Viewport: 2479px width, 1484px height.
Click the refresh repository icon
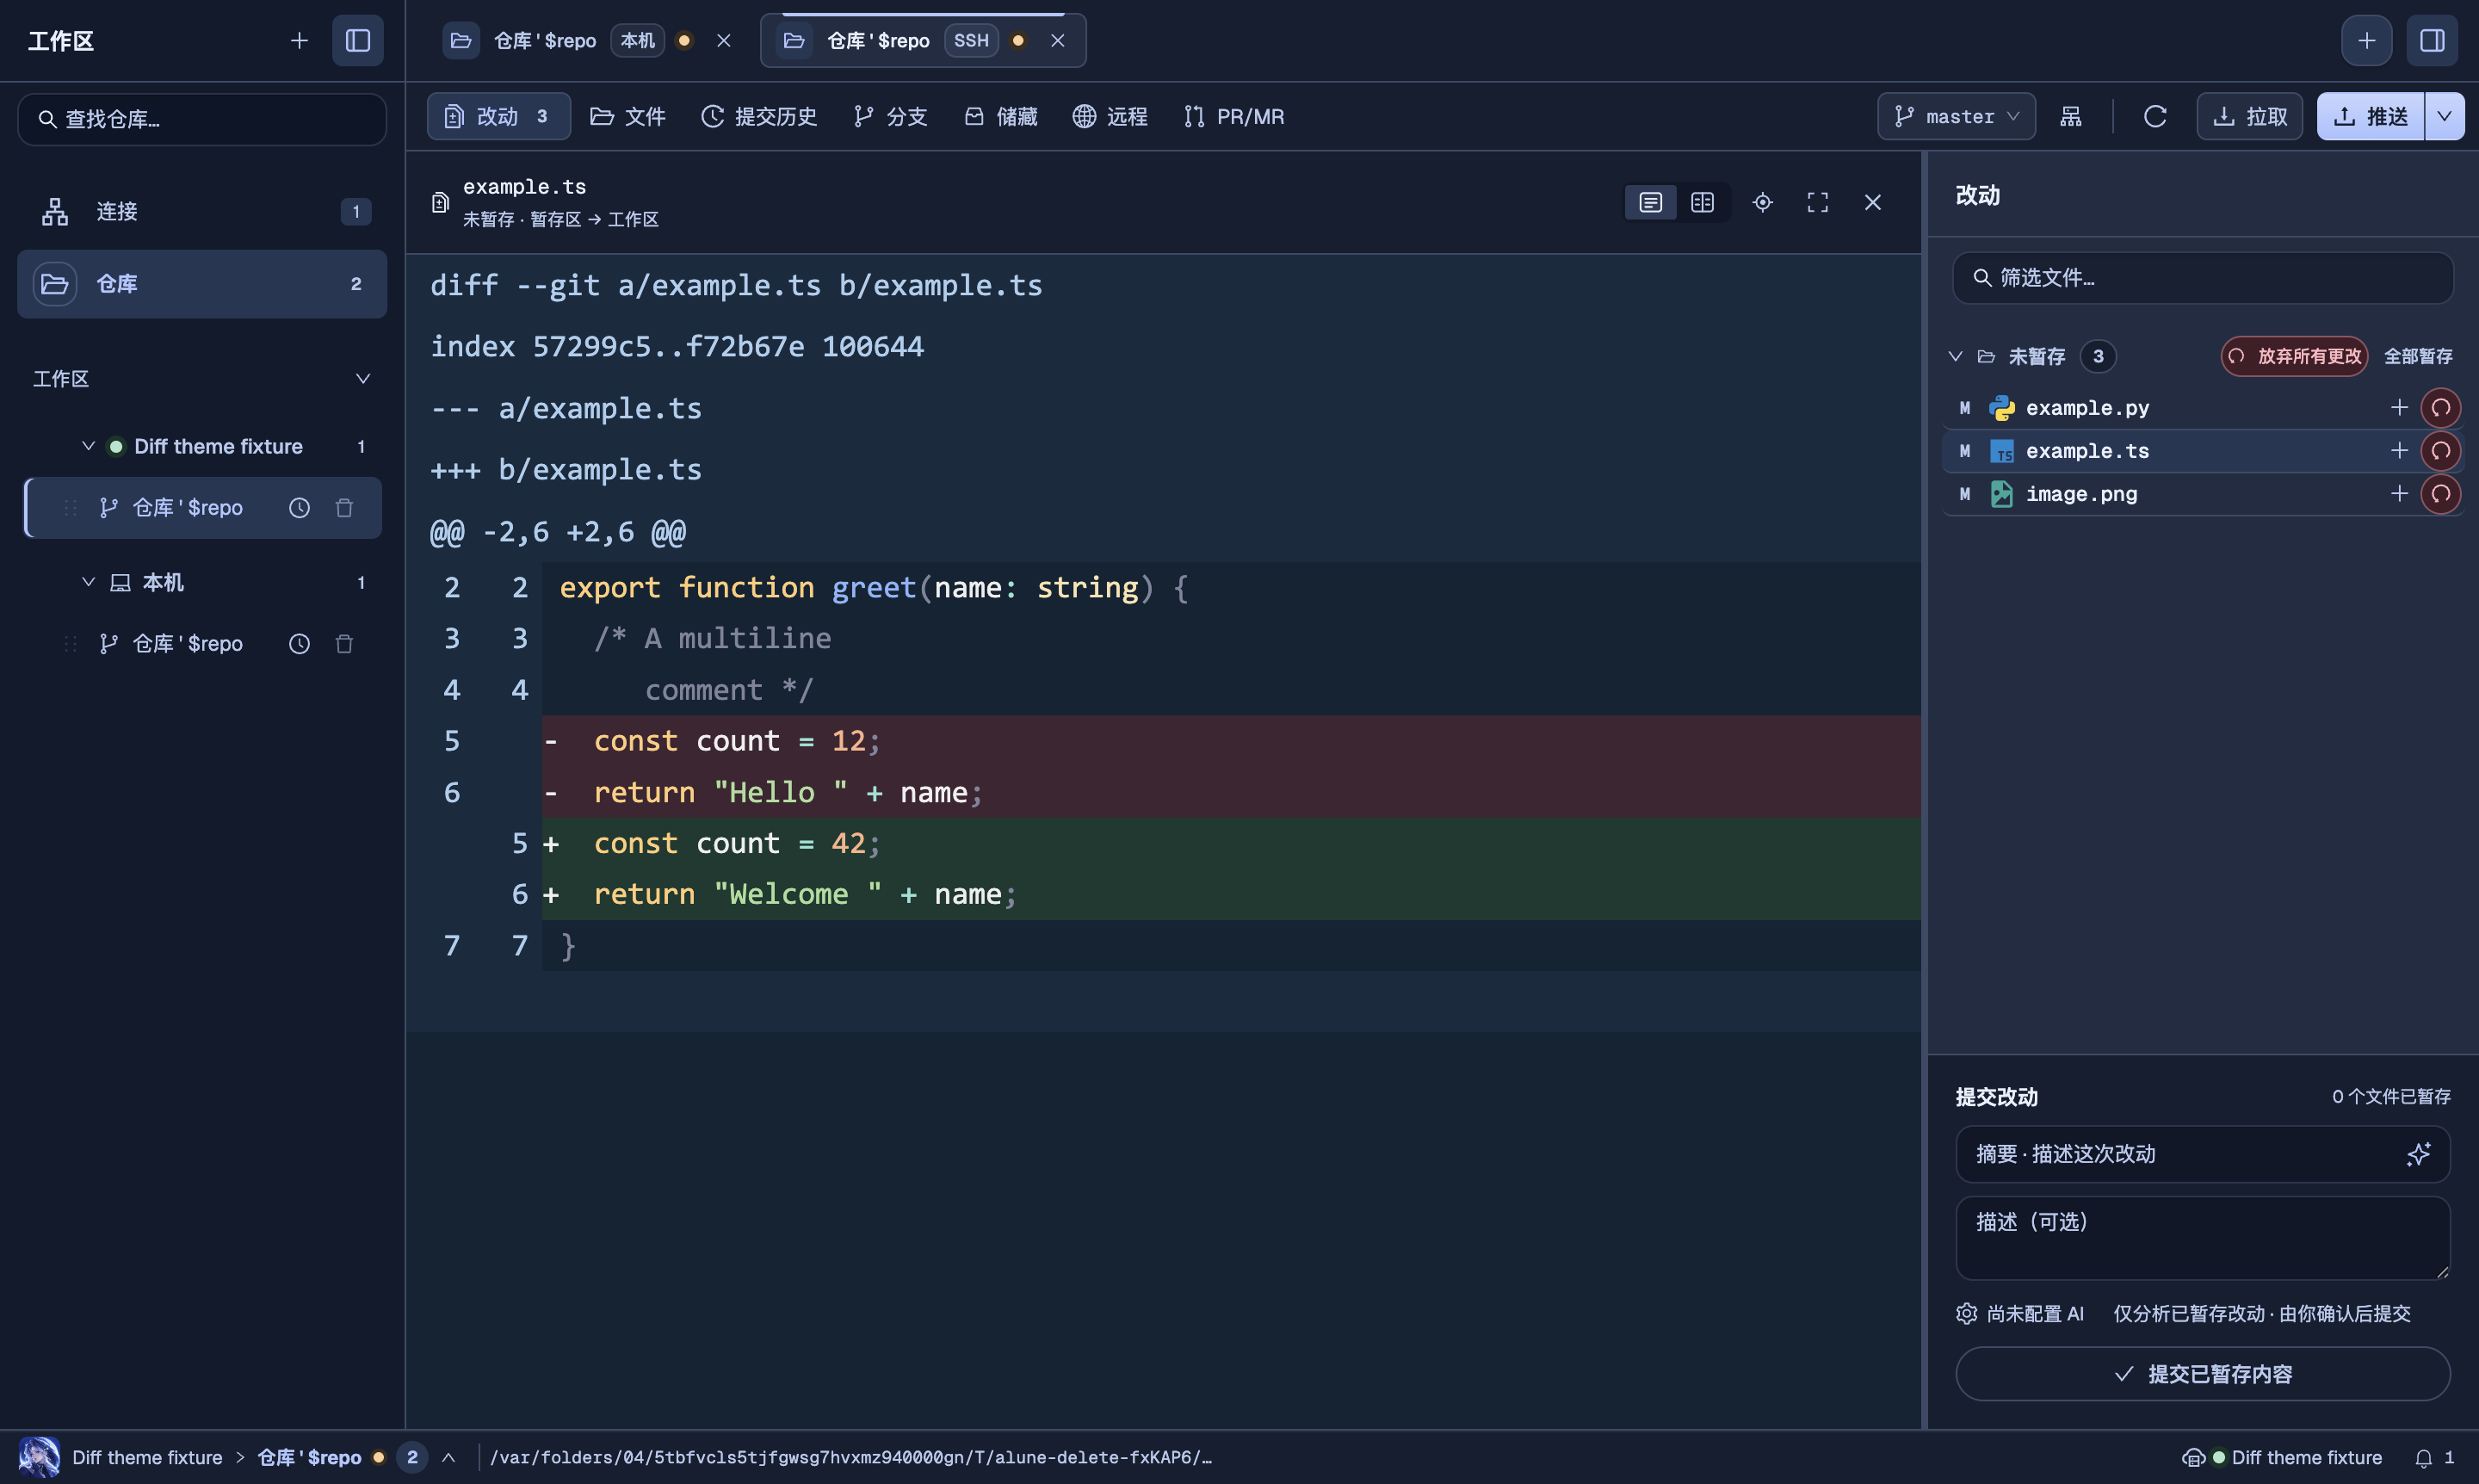click(2155, 117)
